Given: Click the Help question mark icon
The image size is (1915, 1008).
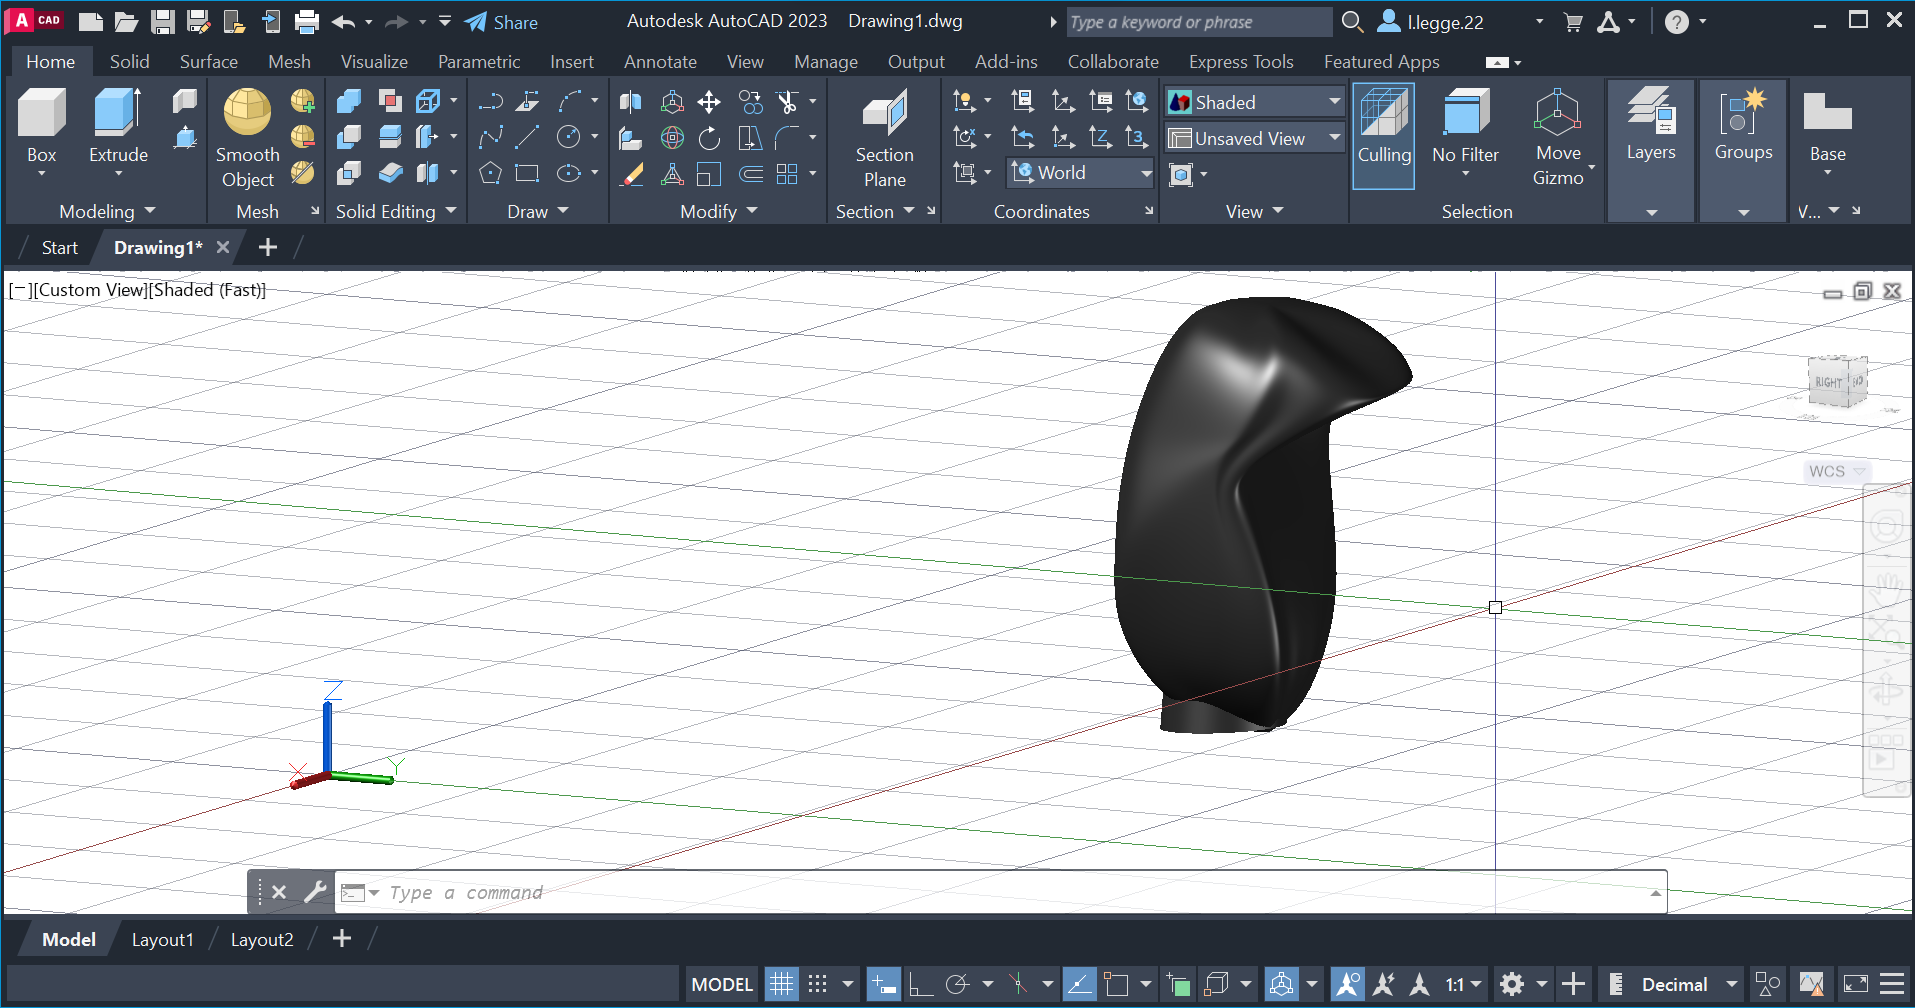Looking at the screenshot, I should click(x=1677, y=22).
